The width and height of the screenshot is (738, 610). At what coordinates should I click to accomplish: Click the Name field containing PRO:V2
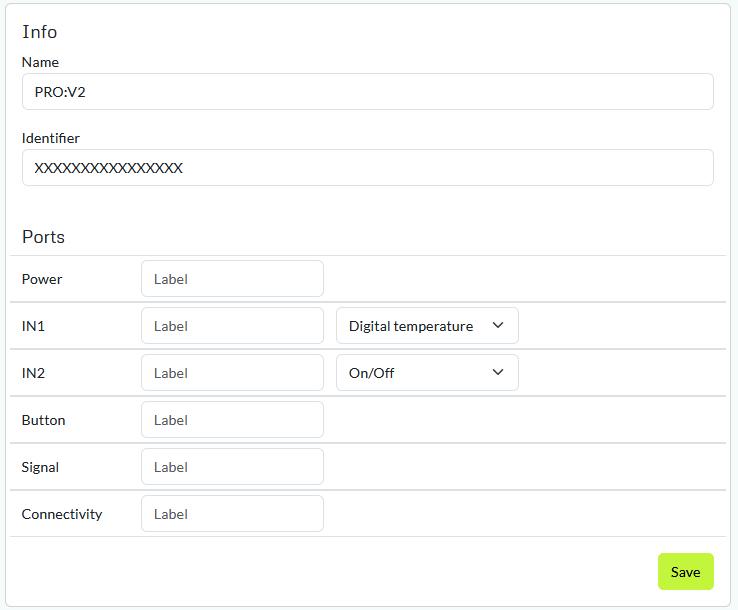click(367, 92)
